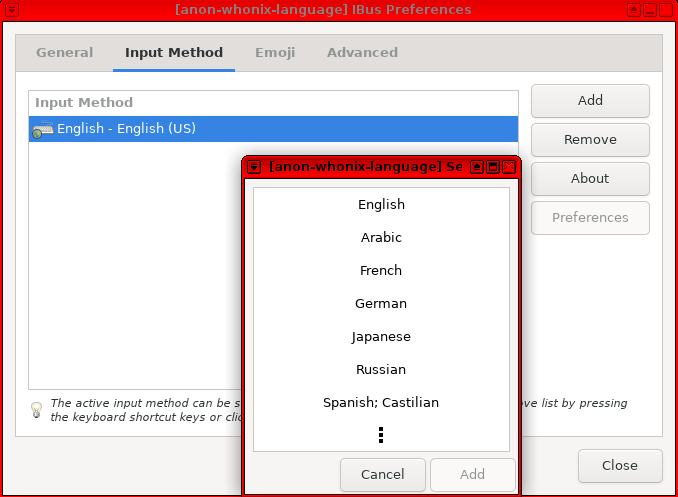The image size is (678, 497).
Task: Select French in the language list
Action: click(381, 271)
